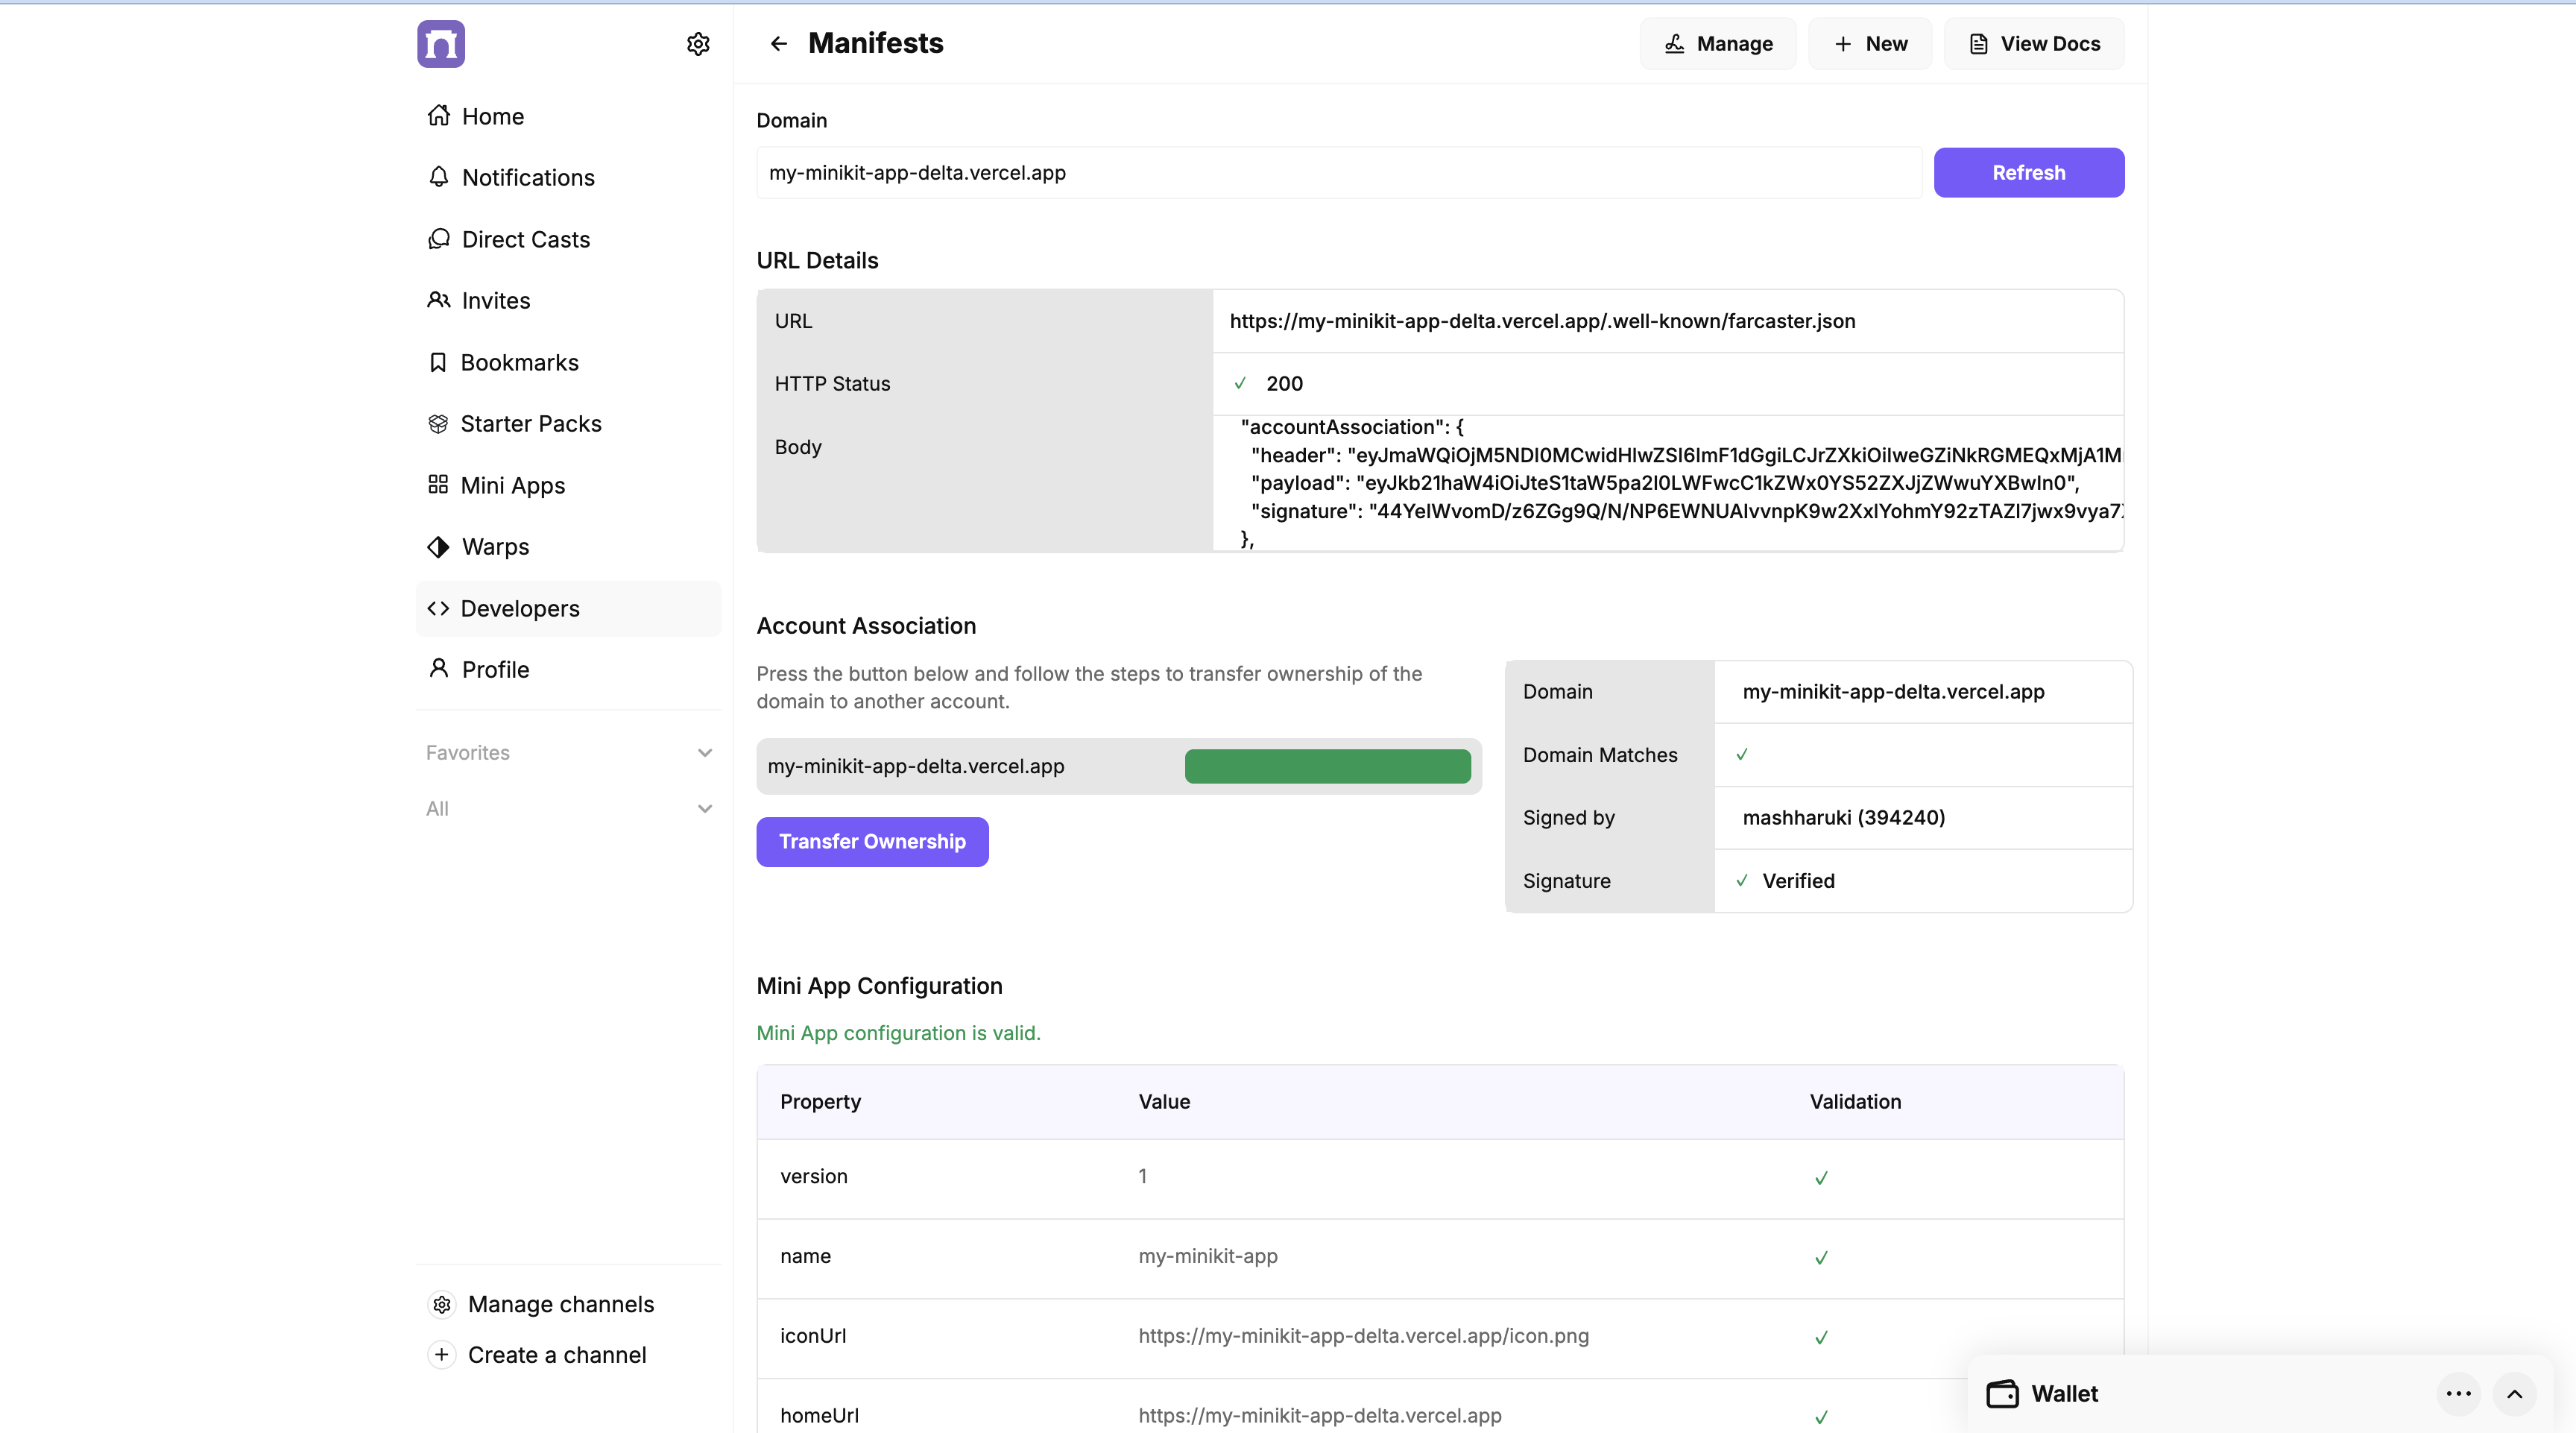The width and height of the screenshot is (2576, 1433).
Task: Click the Farcaster arch logo icon
Action: pos(441,44)
